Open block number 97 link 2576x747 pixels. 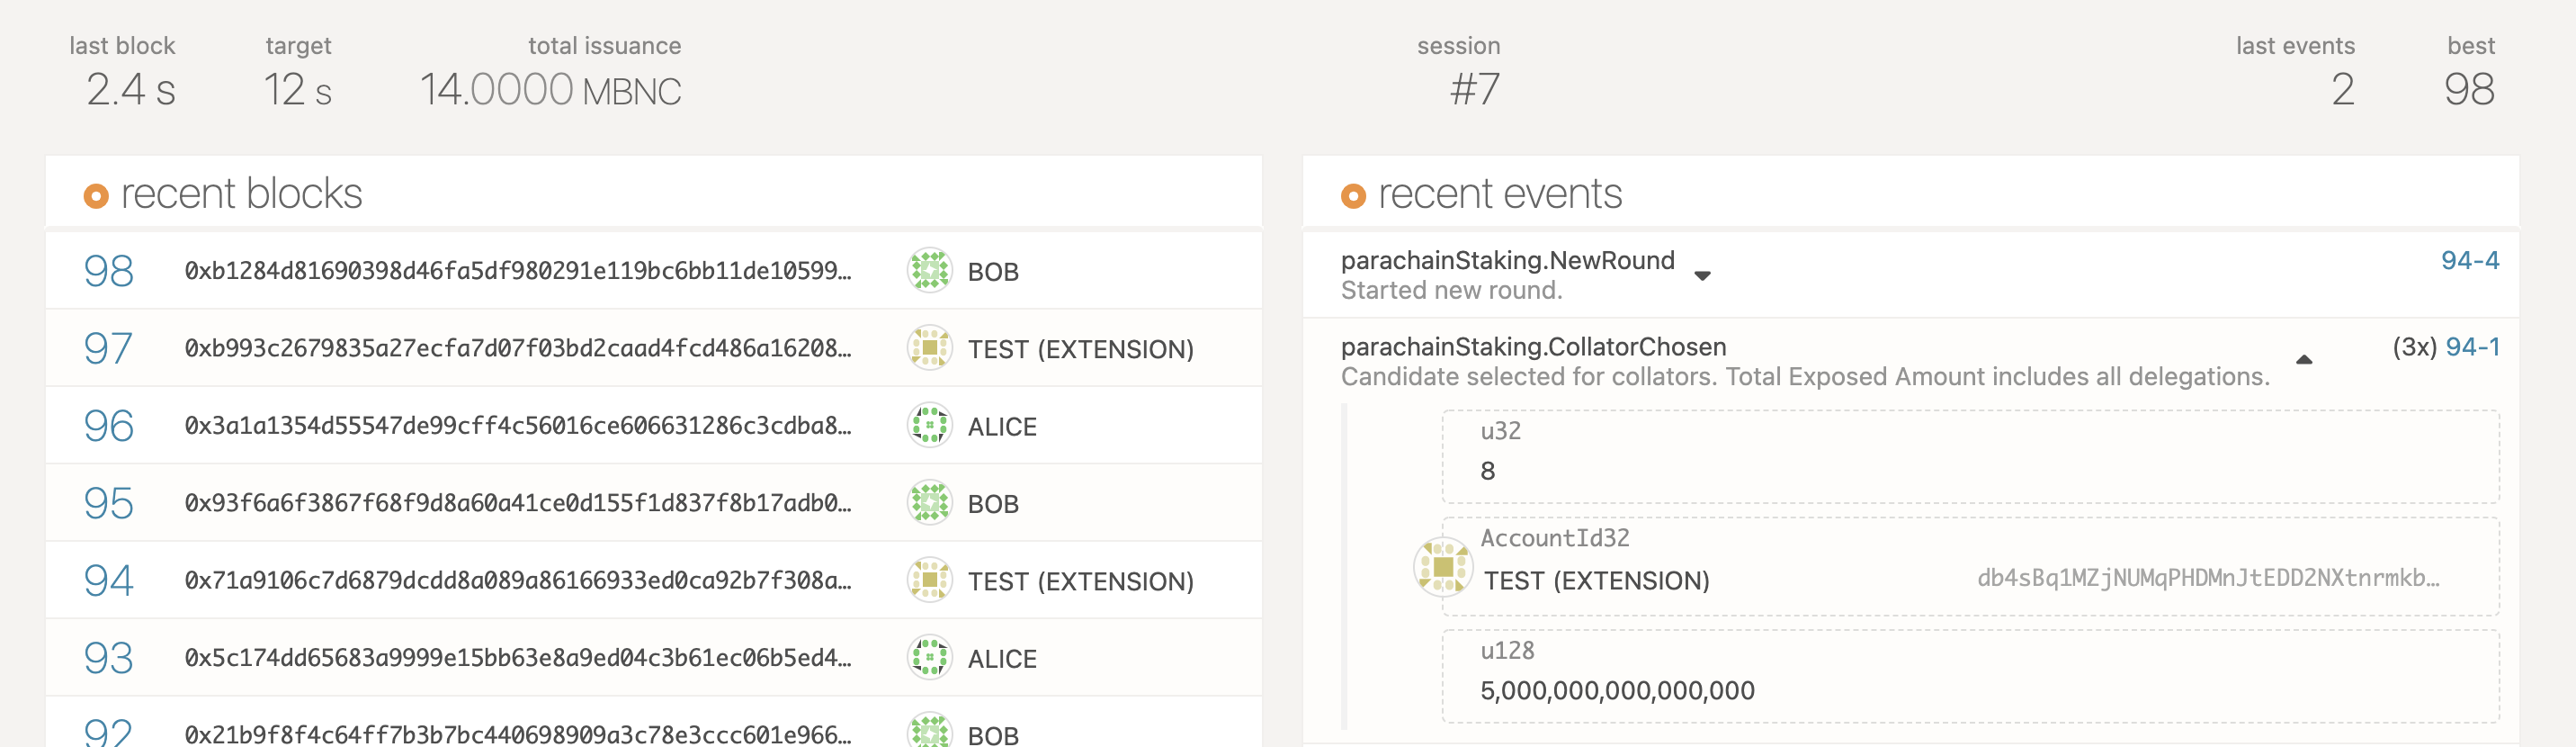pyautogui.click(x=108, y=348)
